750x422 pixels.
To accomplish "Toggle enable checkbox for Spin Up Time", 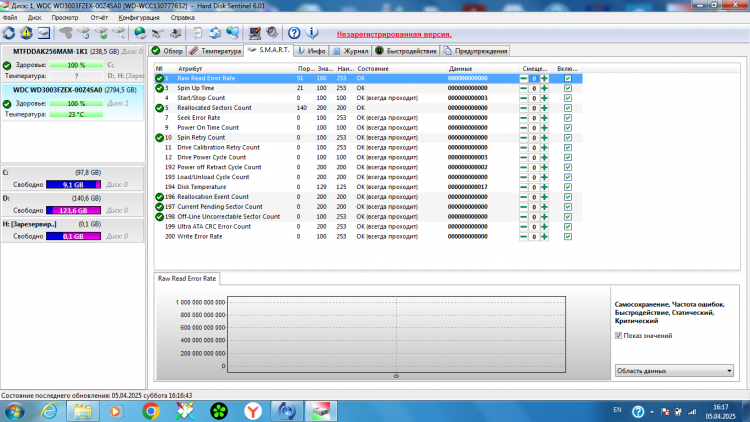I will [x=568, y=88].
